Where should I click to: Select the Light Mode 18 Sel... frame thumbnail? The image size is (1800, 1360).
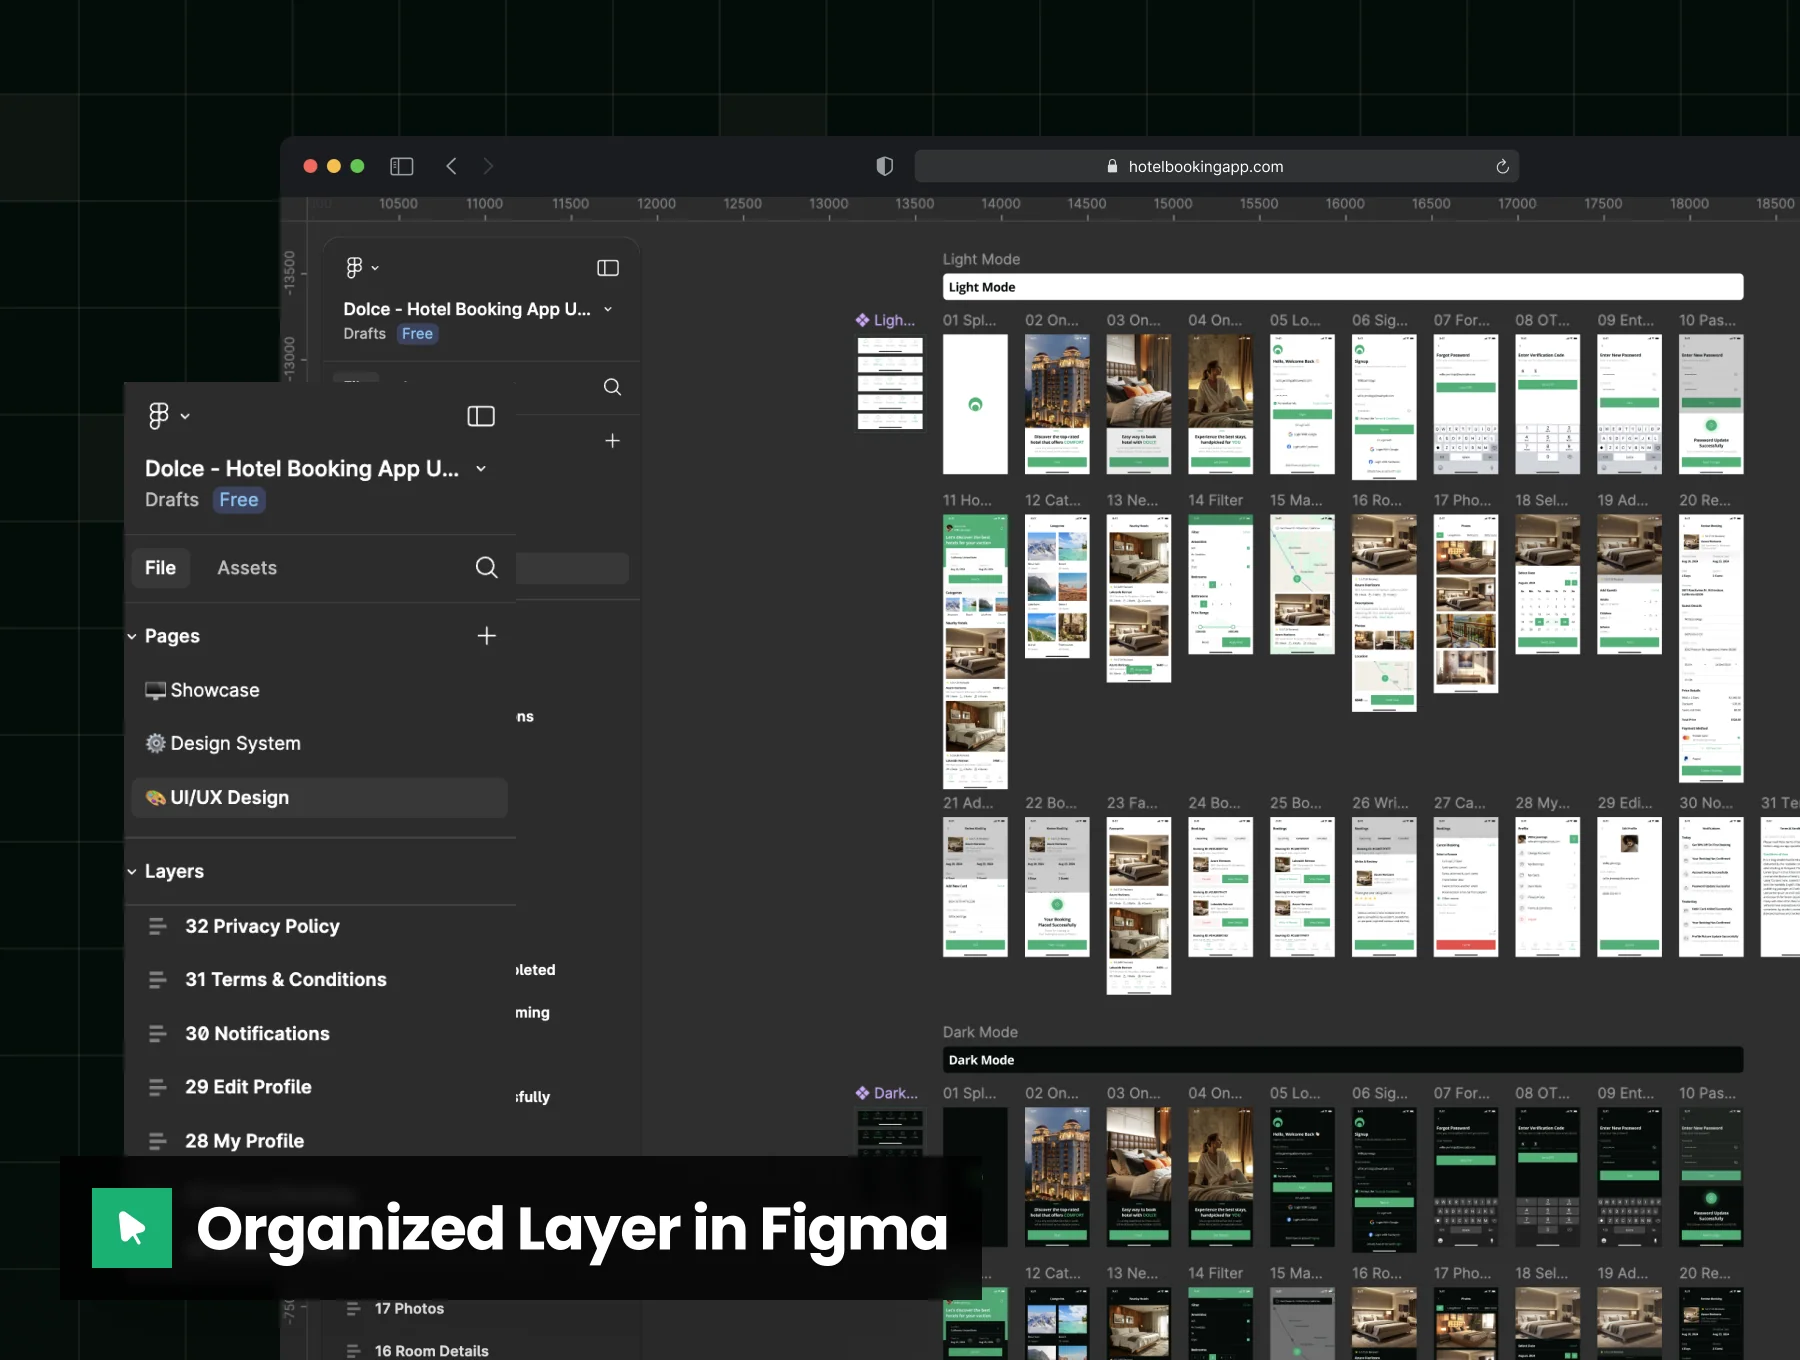(x=1548, y=585)
